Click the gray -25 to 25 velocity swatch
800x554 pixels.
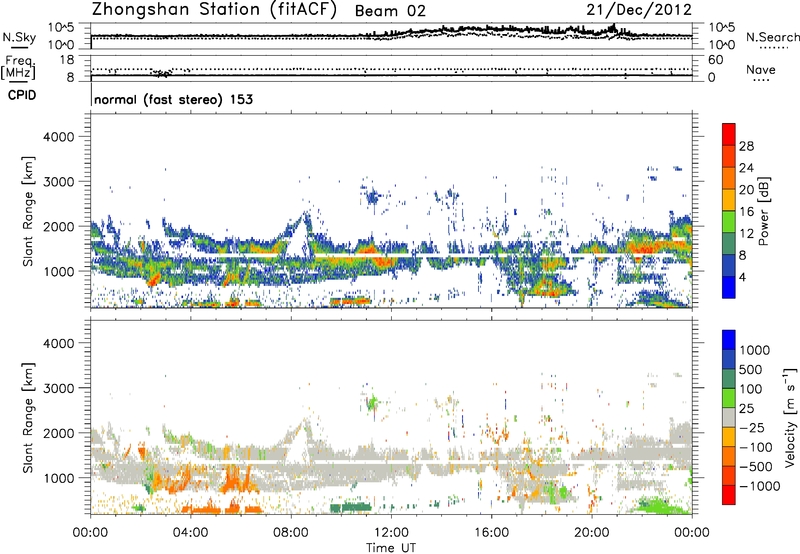(x=729, y=417)
